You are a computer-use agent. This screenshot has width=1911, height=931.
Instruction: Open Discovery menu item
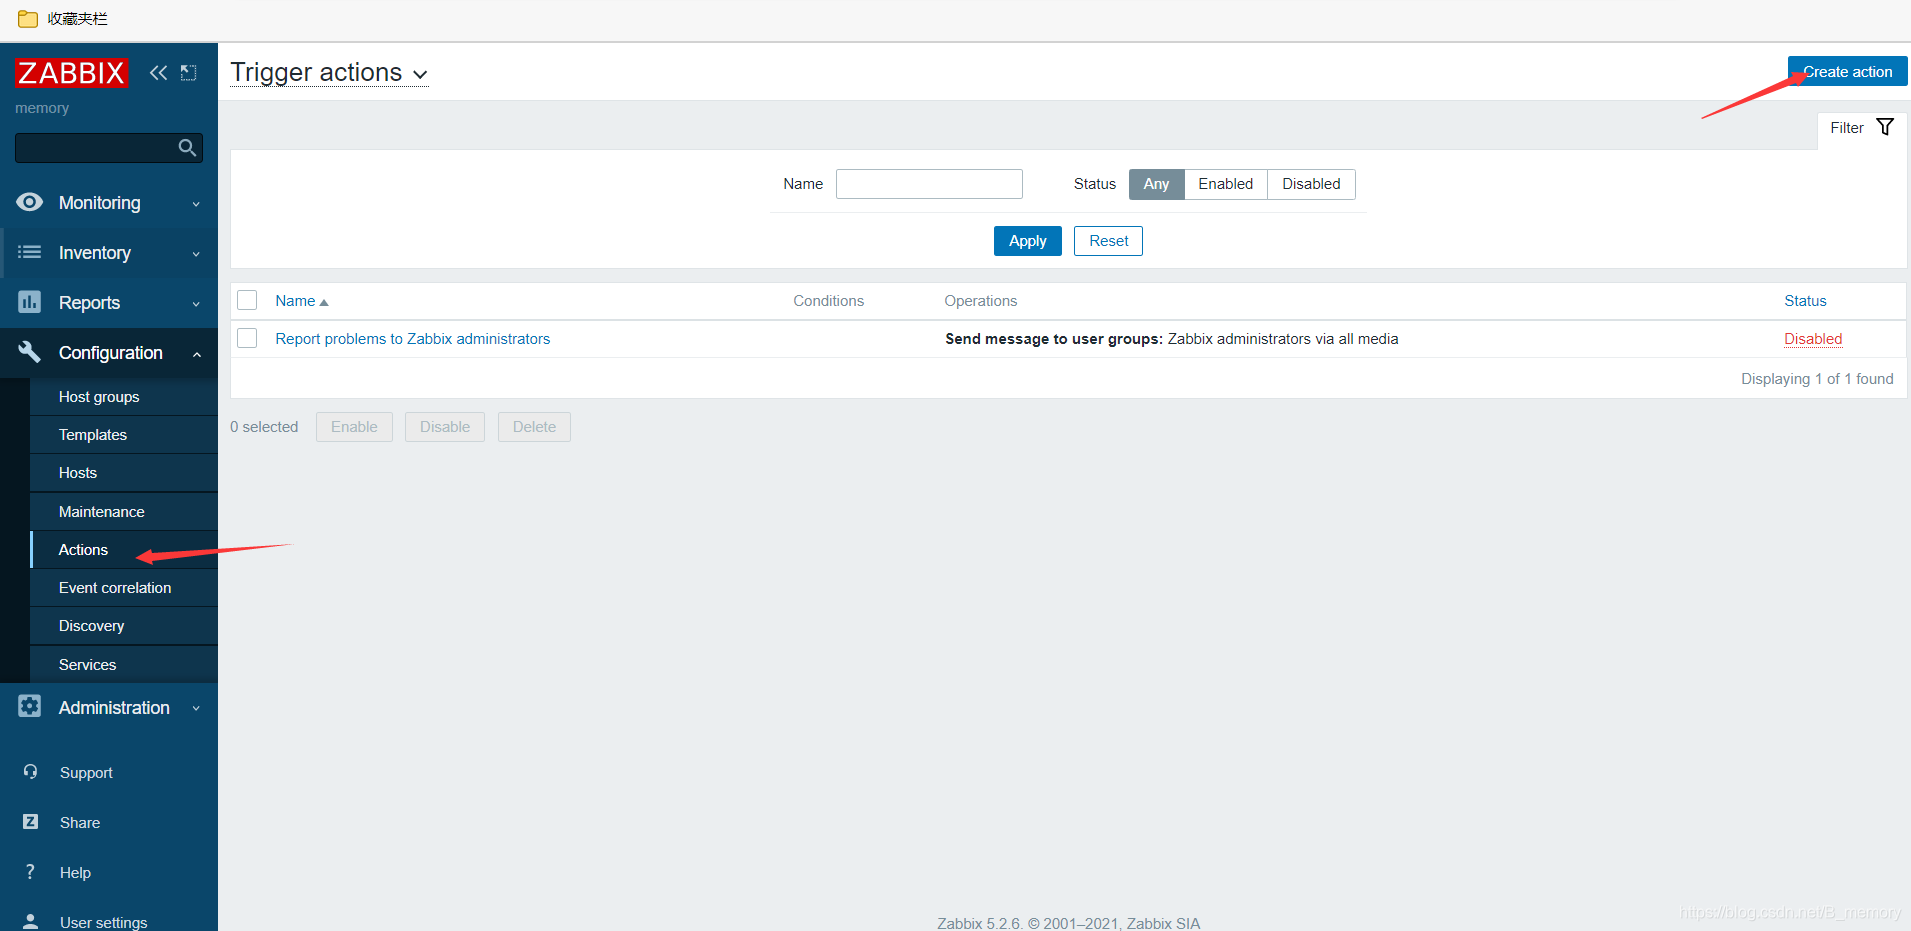tap(124, 626)
